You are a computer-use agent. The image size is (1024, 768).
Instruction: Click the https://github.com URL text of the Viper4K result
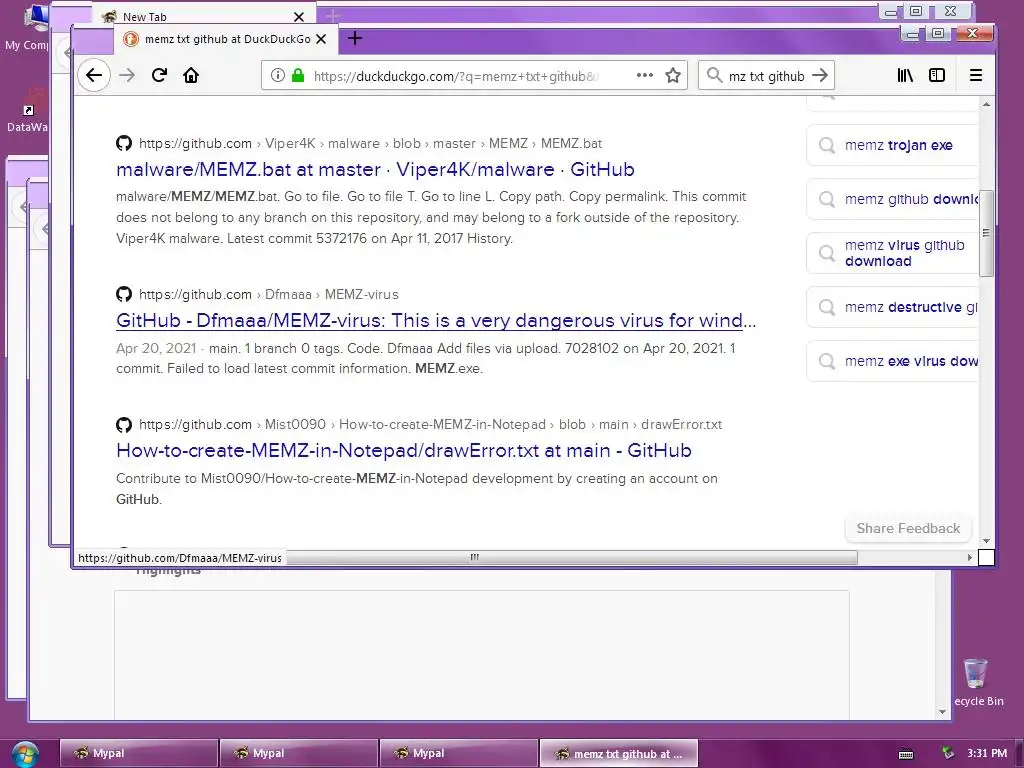click(x=195, y=144)
